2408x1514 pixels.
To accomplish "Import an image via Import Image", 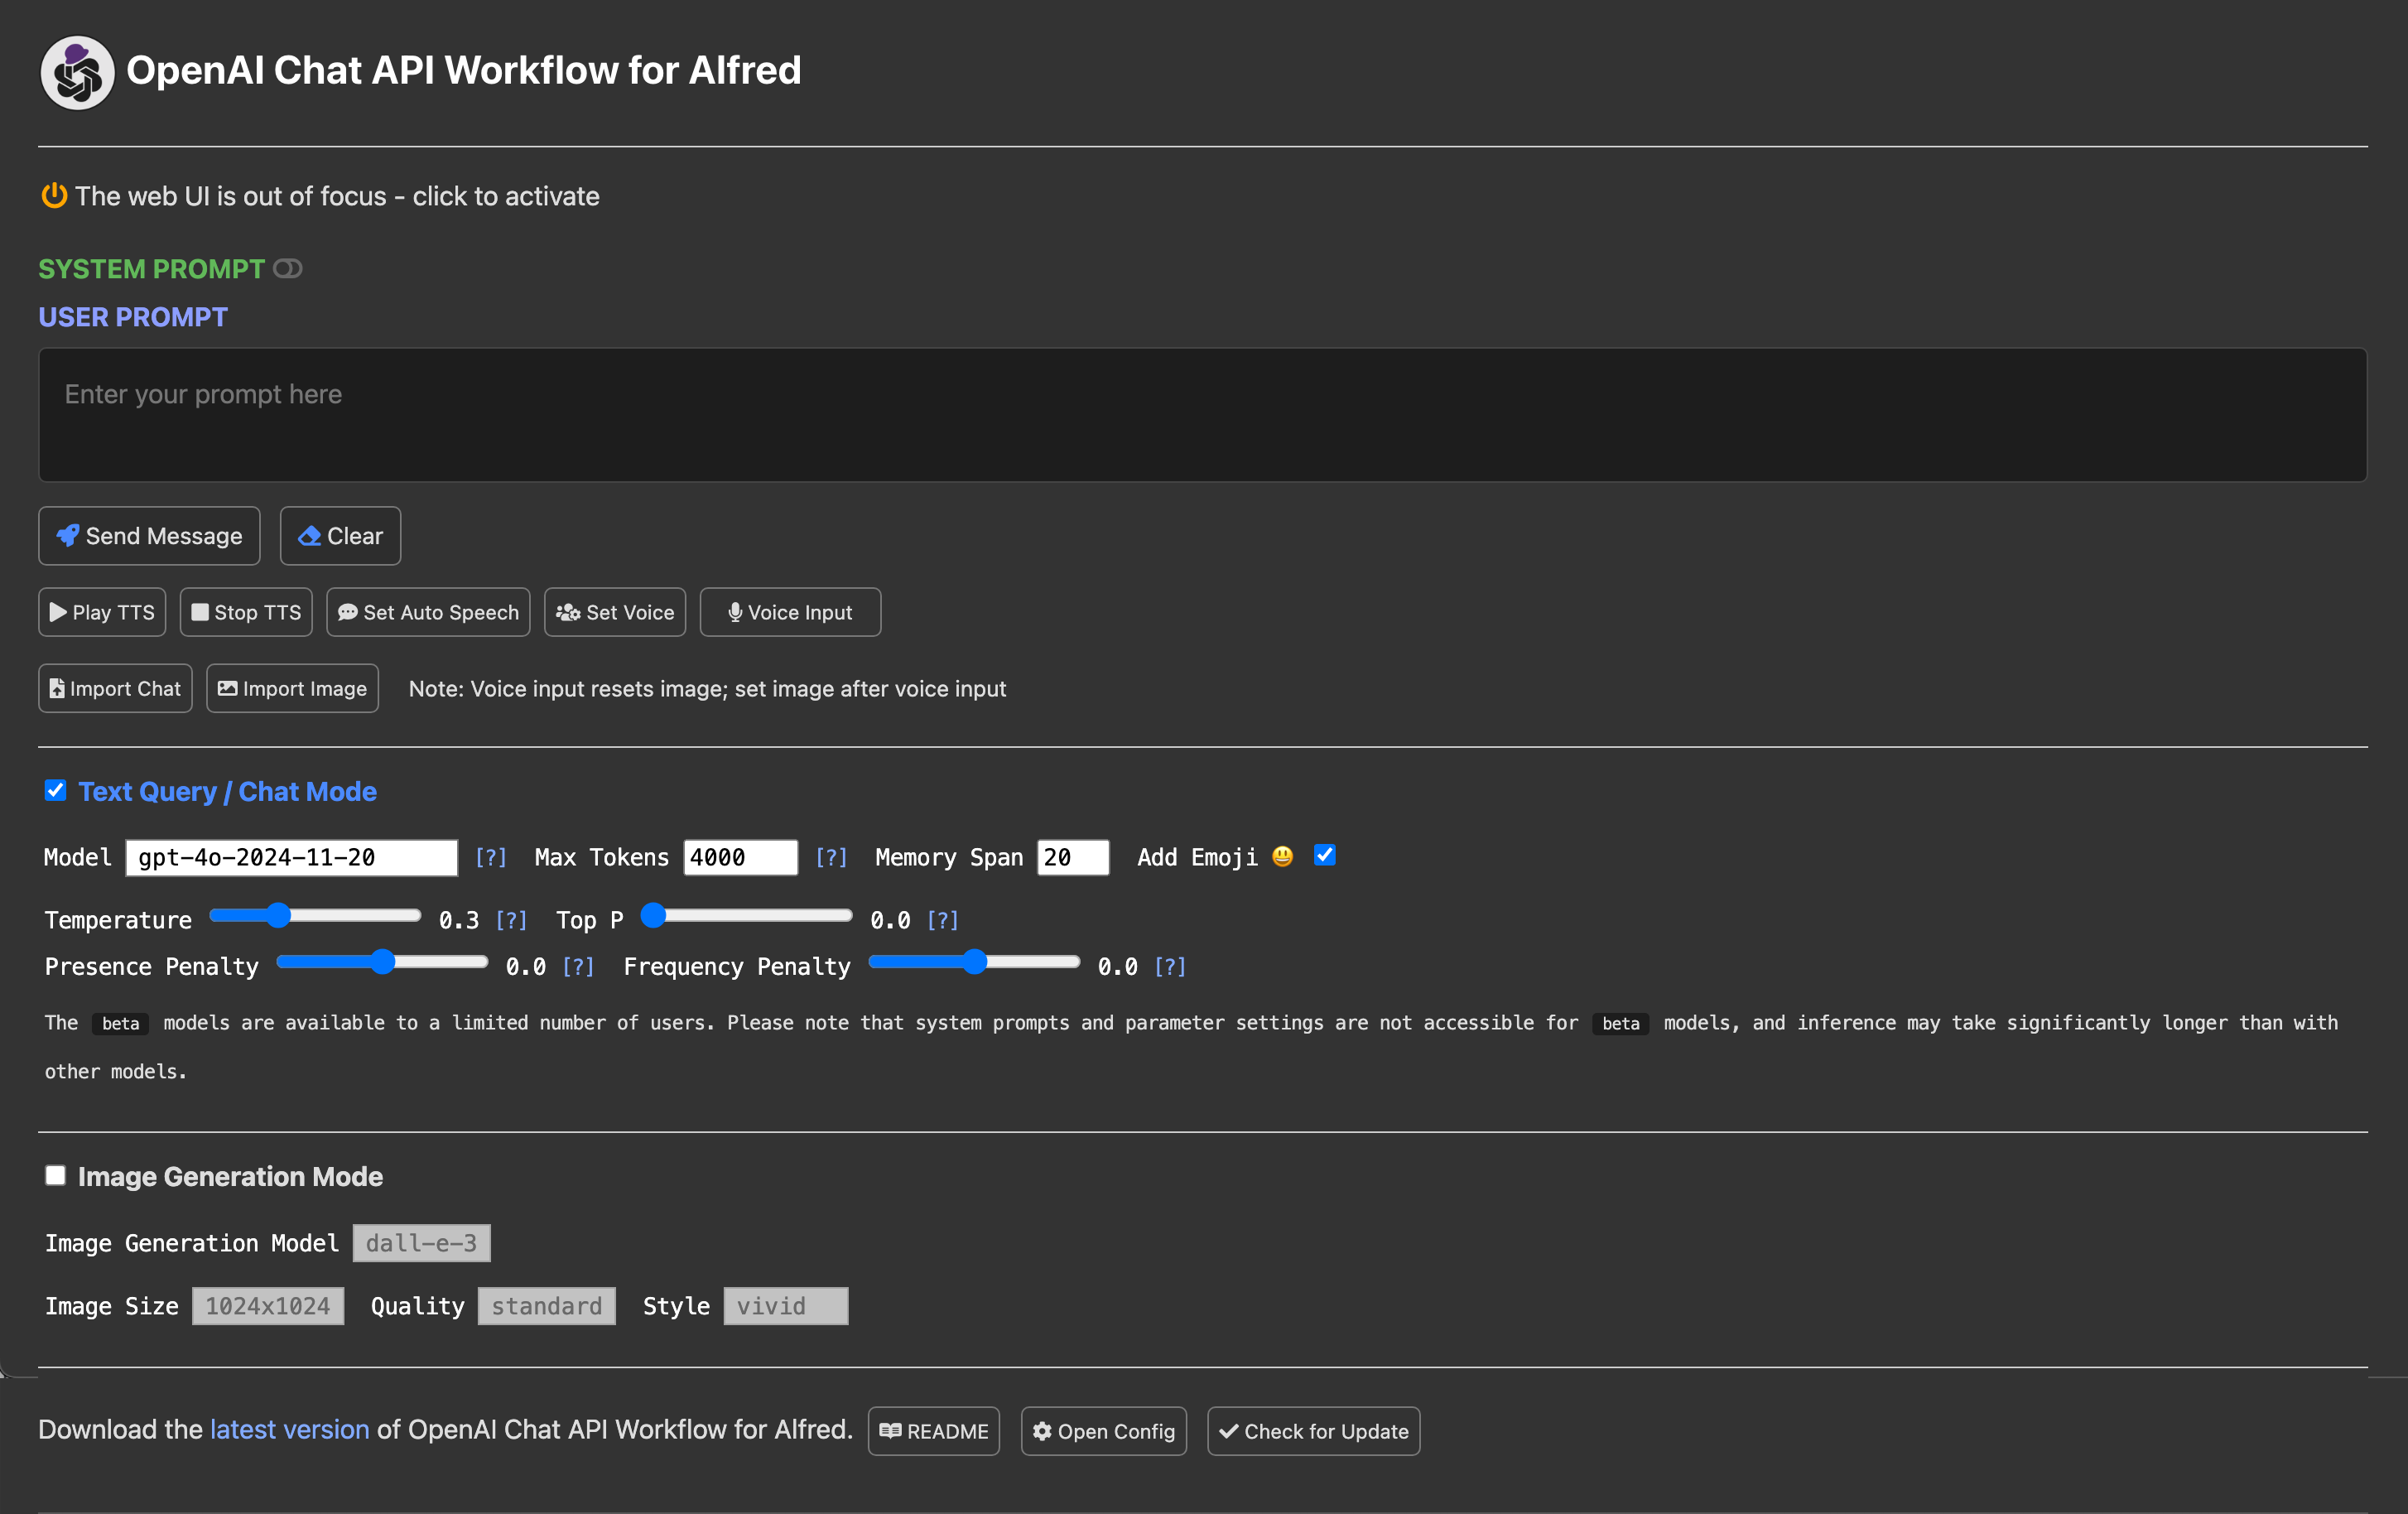I will (x=292, y=689).
